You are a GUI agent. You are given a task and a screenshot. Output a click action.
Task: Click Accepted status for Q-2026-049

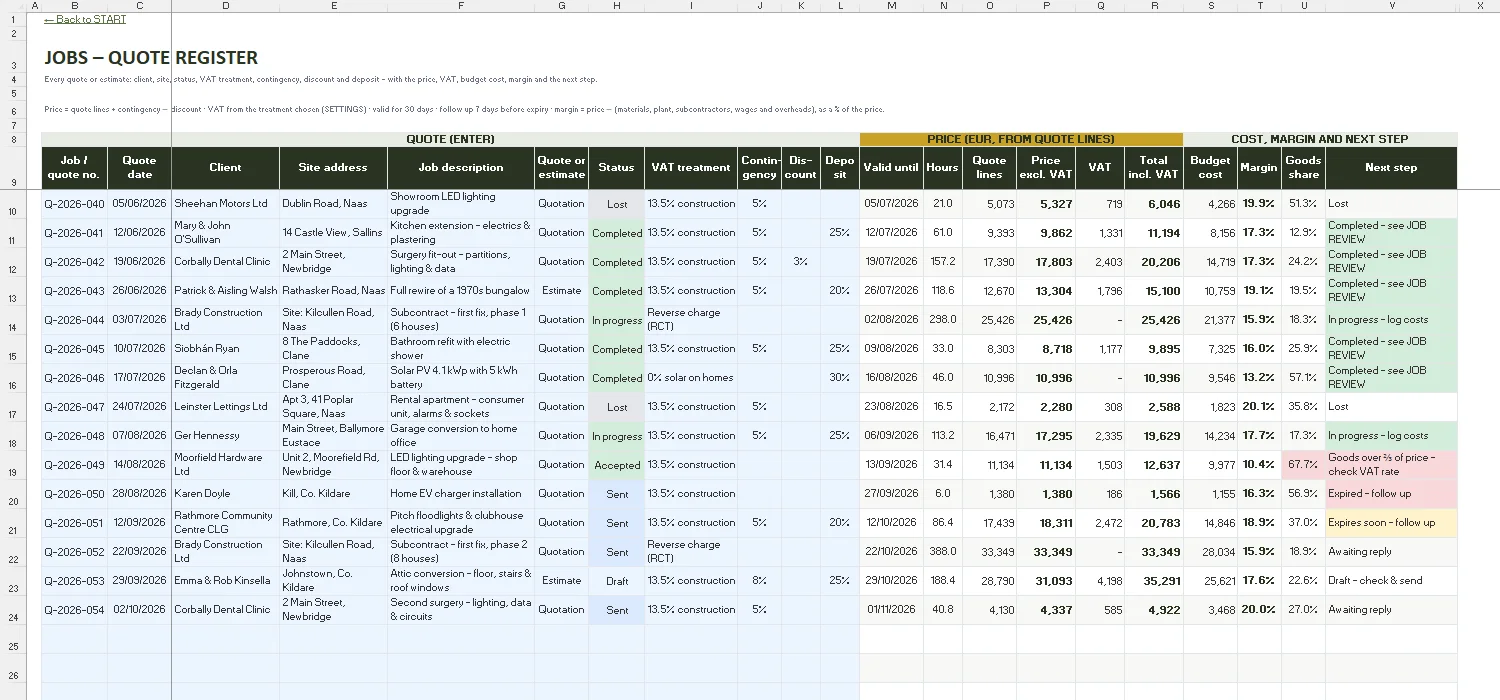pyautogui.click(x=617, y=465)
